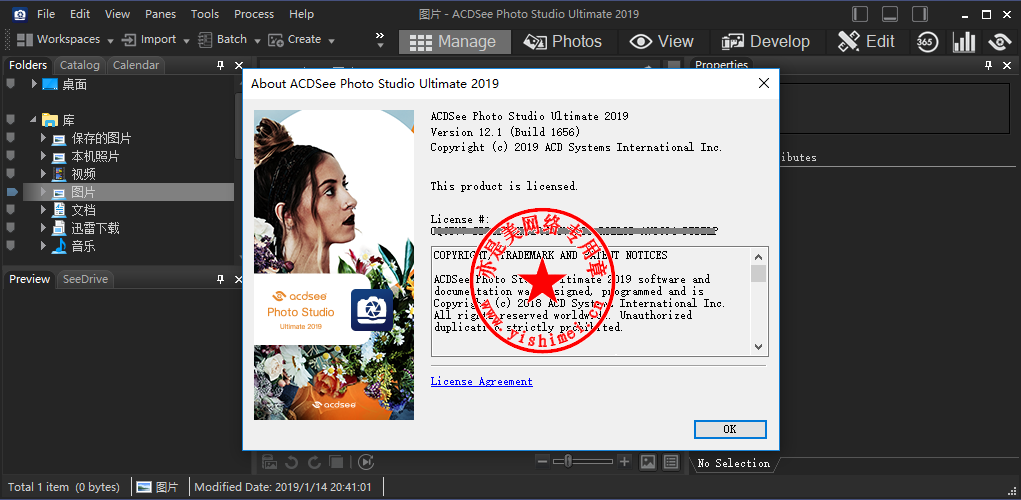The width and height of the screenshot is (1021, 500).
Task: Toggle the left pane layout icon
Action: [x=860, y=14]
